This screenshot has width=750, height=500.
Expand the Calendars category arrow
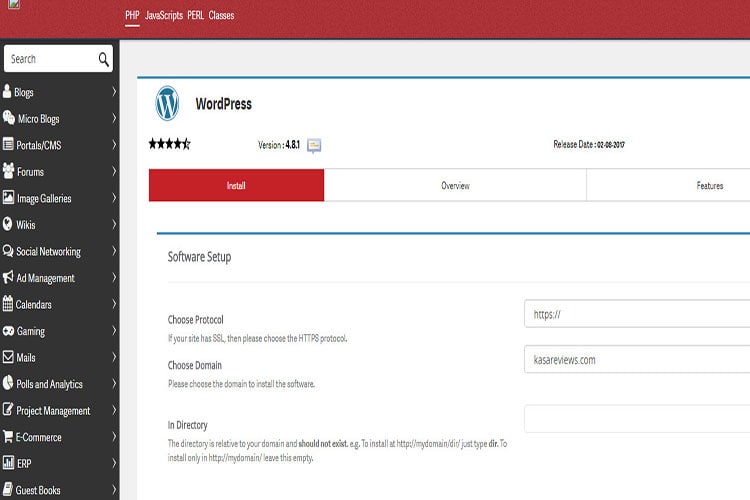(x=114, y=304)
